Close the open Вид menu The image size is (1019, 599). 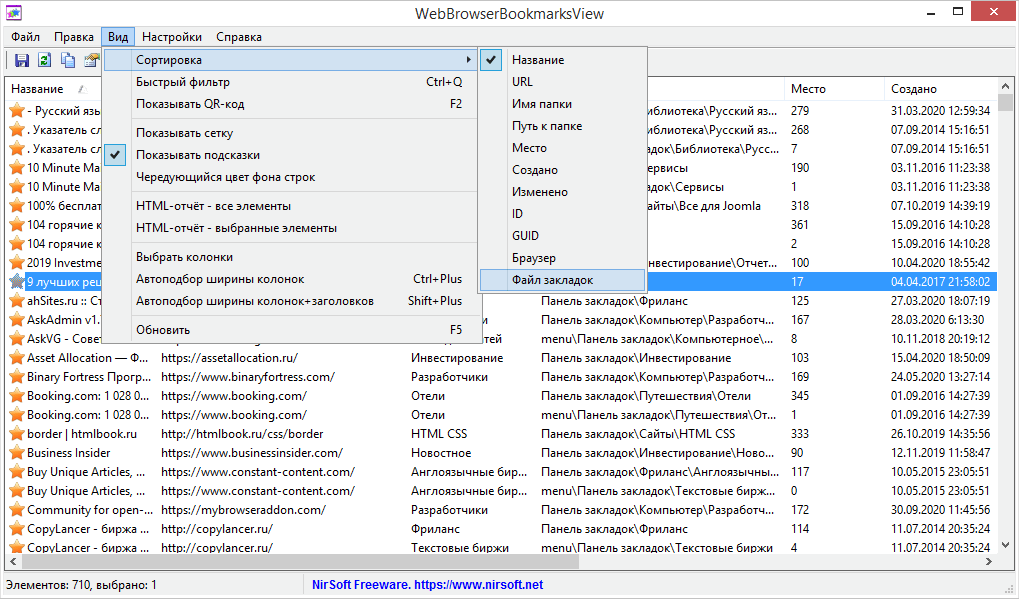pos(118,37)
